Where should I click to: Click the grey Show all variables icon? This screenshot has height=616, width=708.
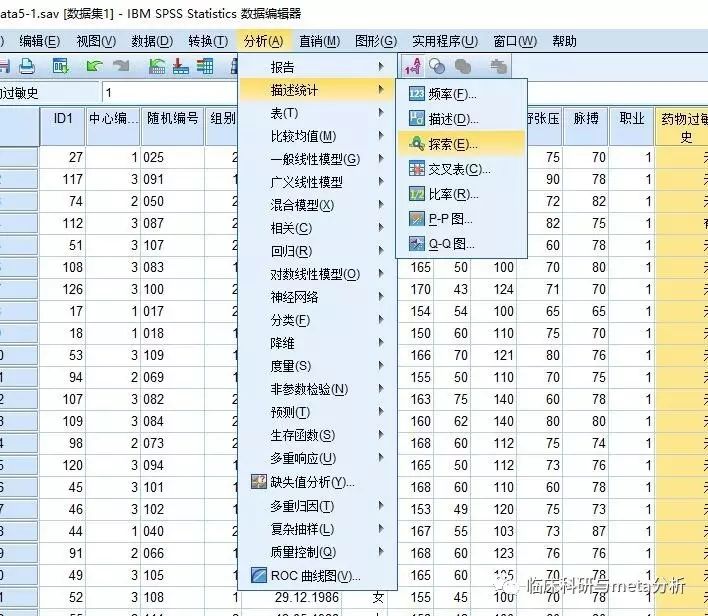coord(463,67)
